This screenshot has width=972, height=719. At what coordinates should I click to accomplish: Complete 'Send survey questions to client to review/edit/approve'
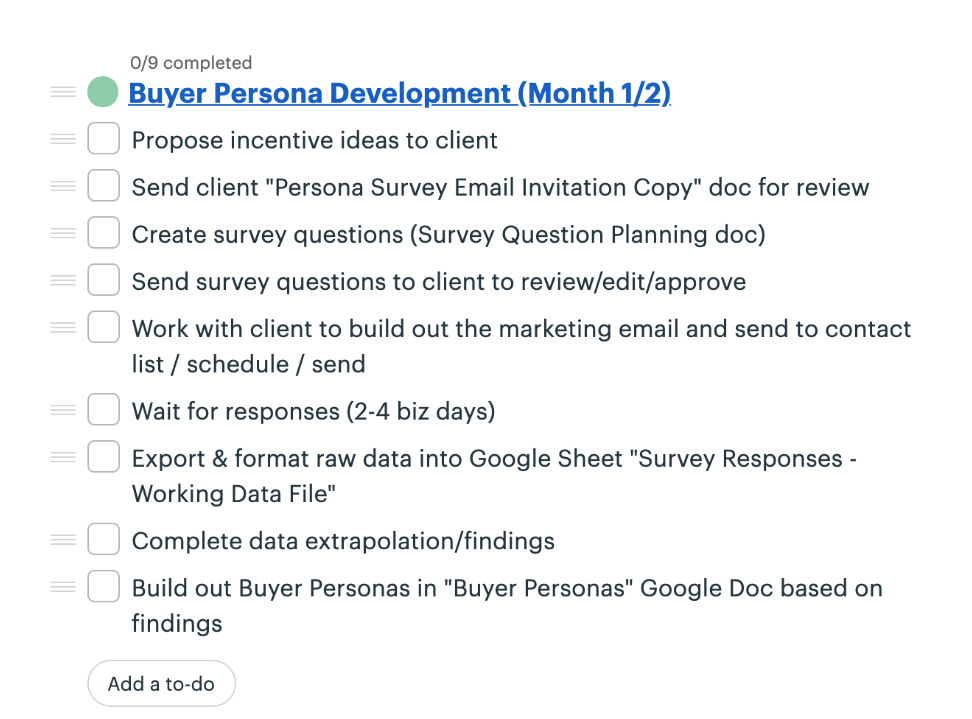coord(103,280)
